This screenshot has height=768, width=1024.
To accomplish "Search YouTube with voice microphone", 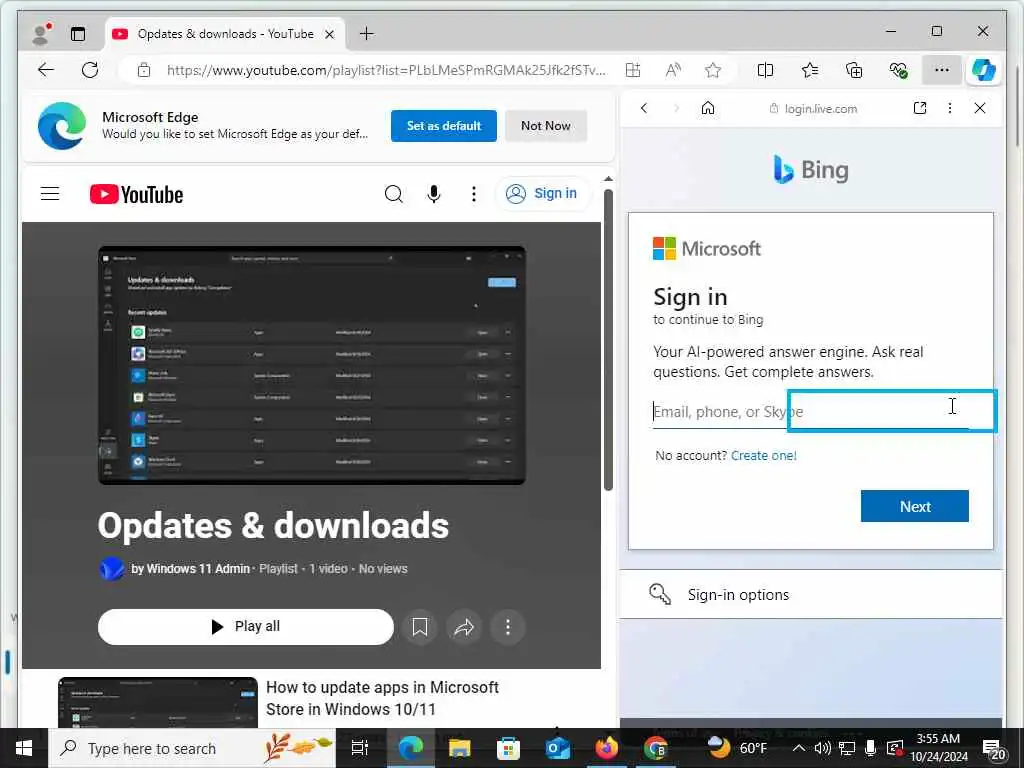I will [x=434, y=194].
